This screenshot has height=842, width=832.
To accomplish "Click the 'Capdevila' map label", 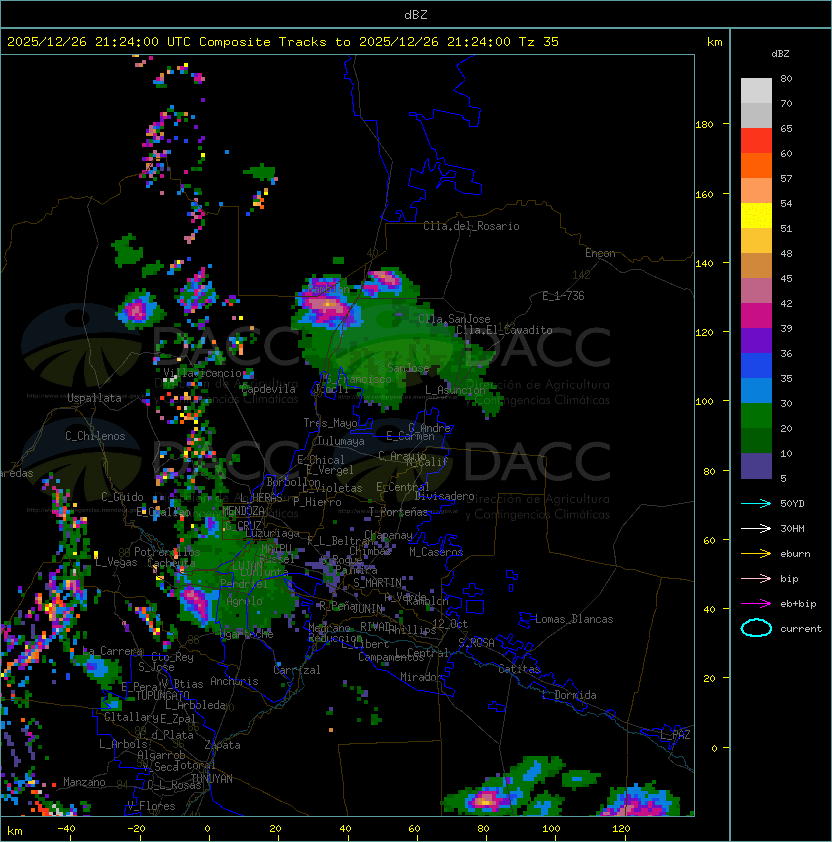I will pos(269,389).
